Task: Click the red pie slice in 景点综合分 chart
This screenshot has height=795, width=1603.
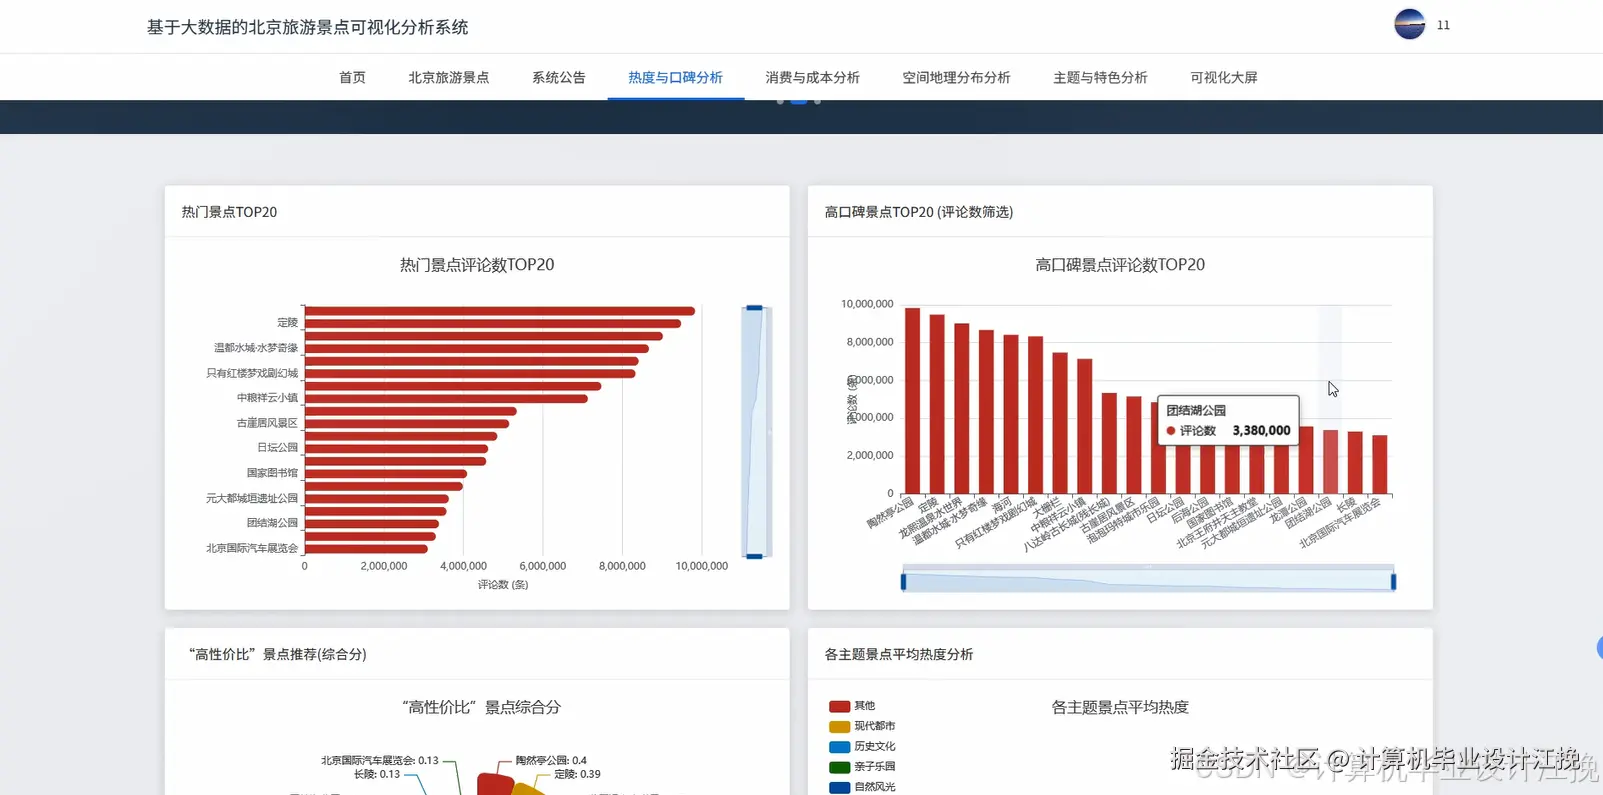Action: pos(493,784)
